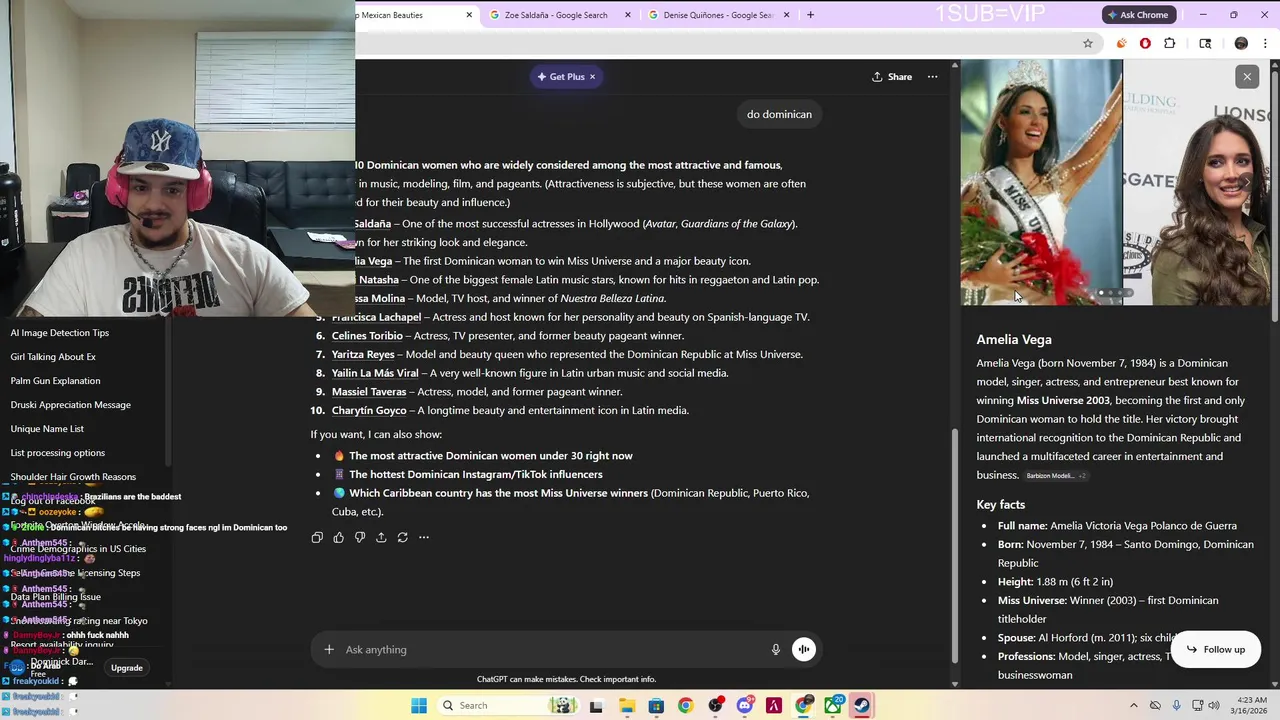Give thumbs down to the response
This screenshot has width=1280, height=720.
point(360,538)
